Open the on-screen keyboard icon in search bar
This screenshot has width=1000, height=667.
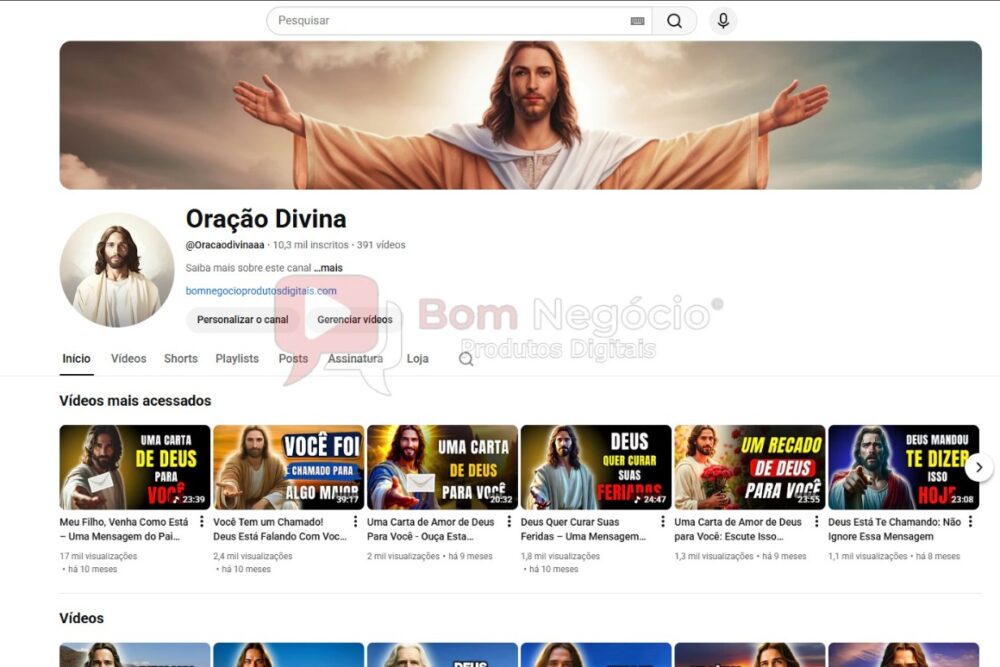(x=637, y=20)
